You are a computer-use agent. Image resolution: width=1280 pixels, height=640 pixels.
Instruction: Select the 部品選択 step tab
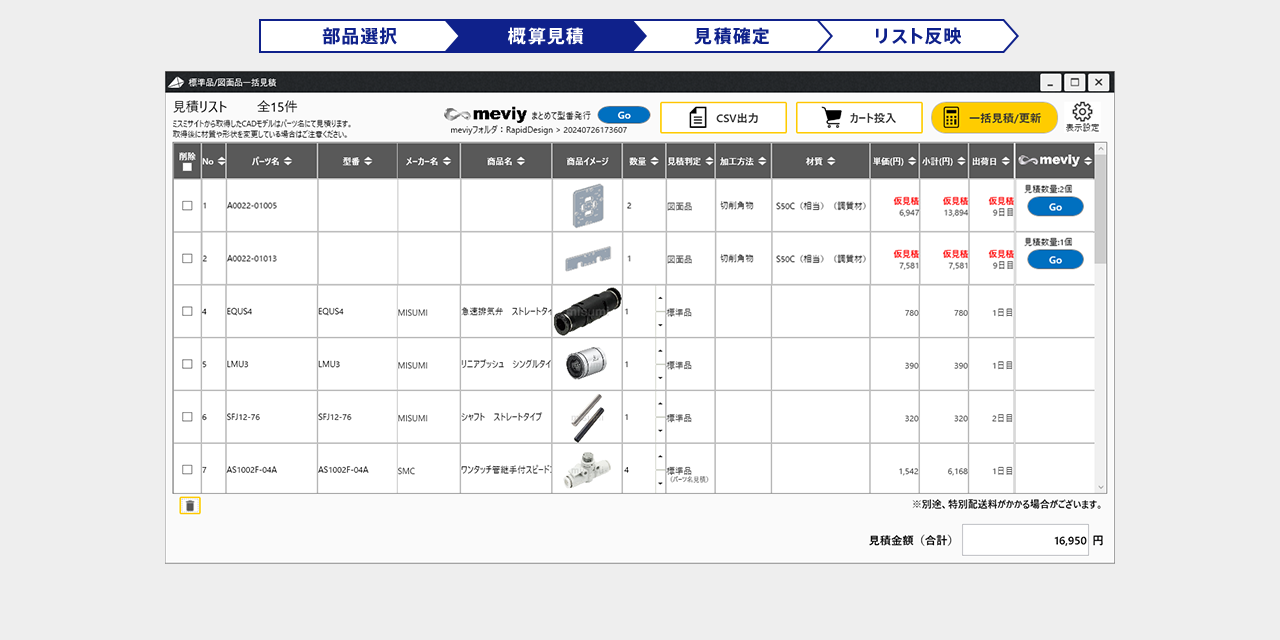click(x=359, y=36)
